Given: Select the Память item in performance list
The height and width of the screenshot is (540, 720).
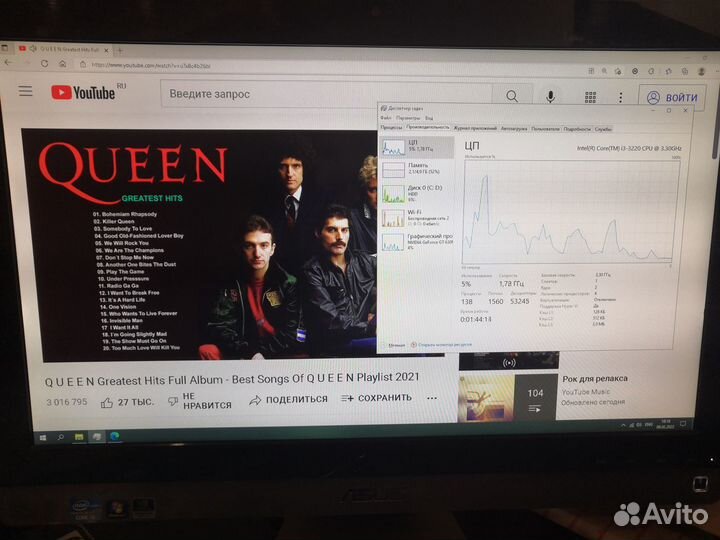Looking at the screenshot, I should pos(417,169).
